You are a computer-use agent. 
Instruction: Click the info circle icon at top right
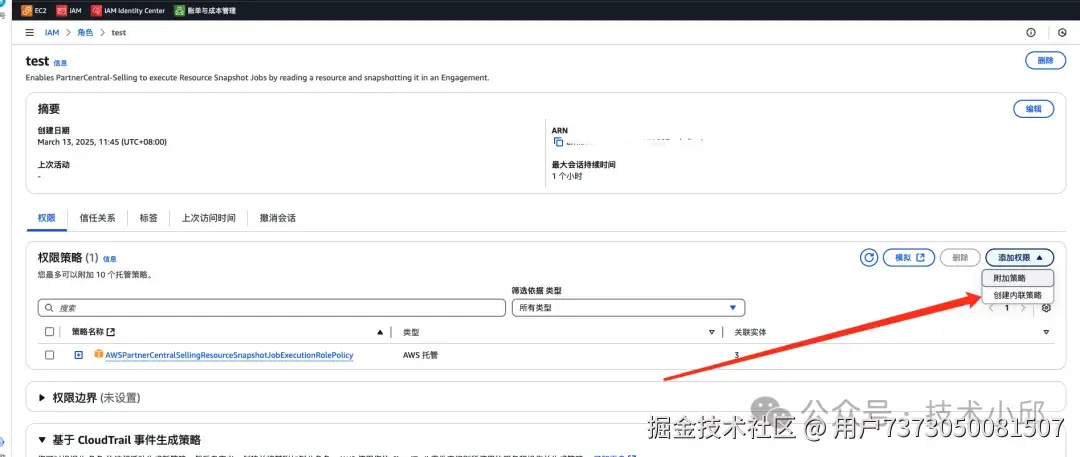tap(1030, 32)
